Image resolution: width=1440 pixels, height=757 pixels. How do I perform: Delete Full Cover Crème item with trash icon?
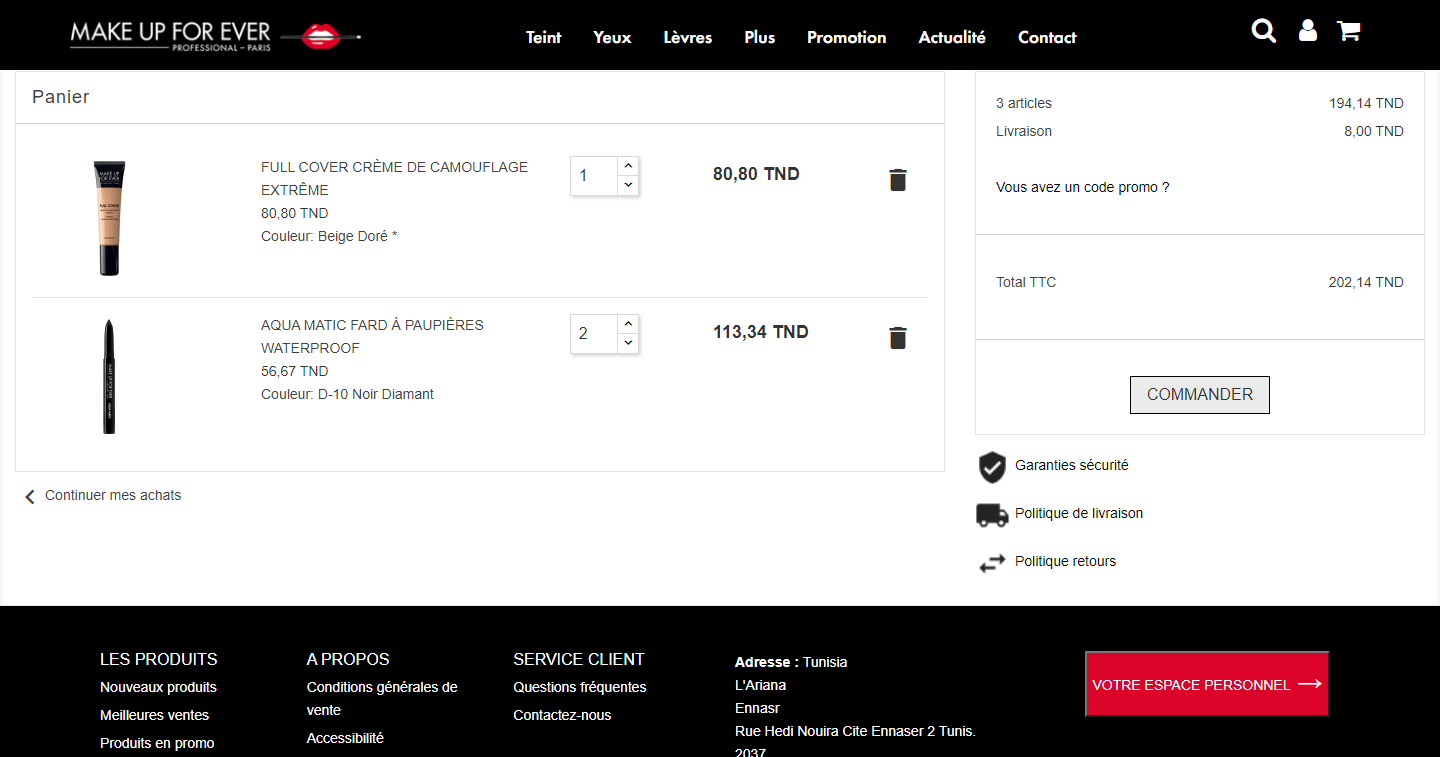[x=898, y=180]
